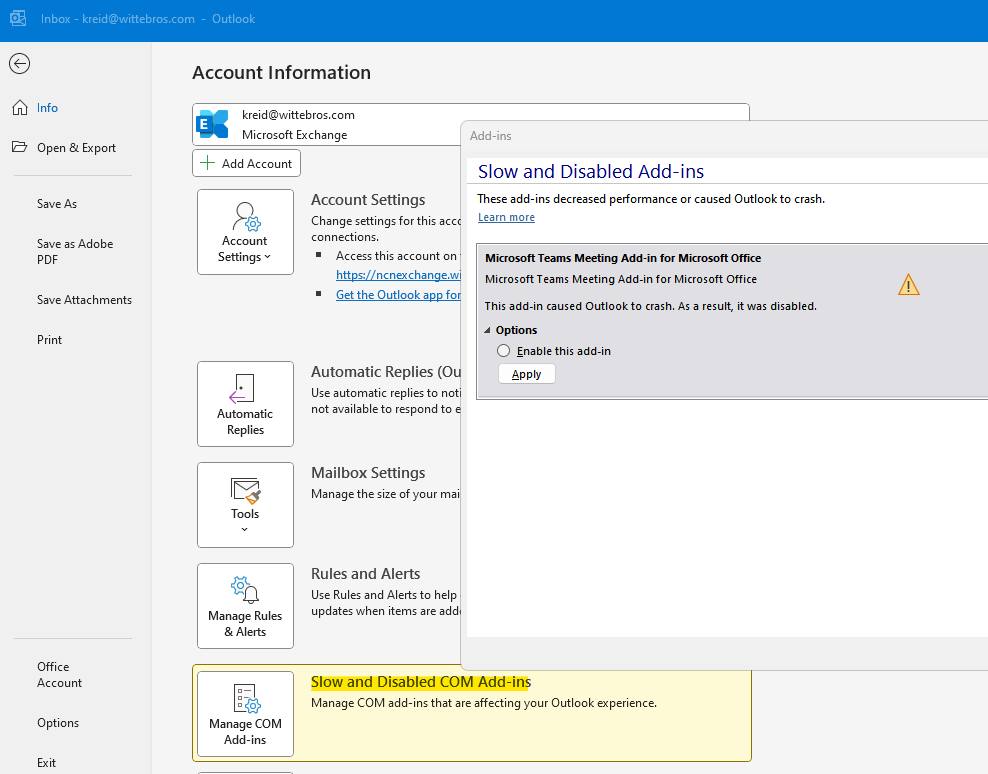This screenshot has width=988, height=774.
Task: Click the Automatic Replies button label
Action: [245, 422]
